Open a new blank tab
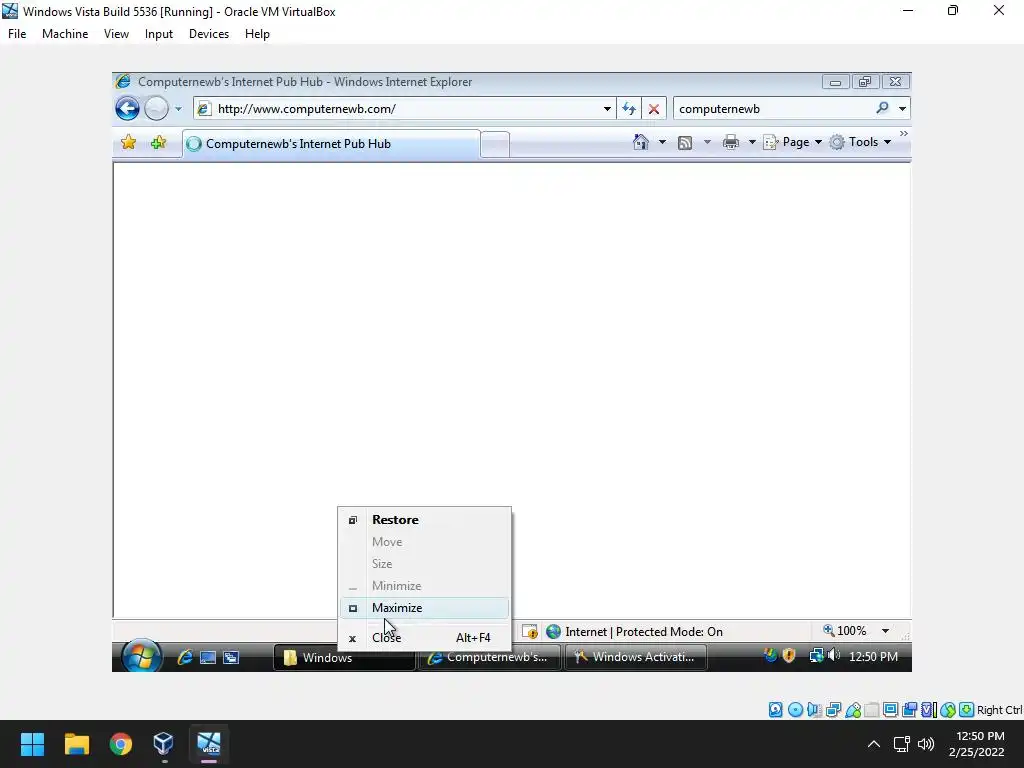 [x=495, y=144]
